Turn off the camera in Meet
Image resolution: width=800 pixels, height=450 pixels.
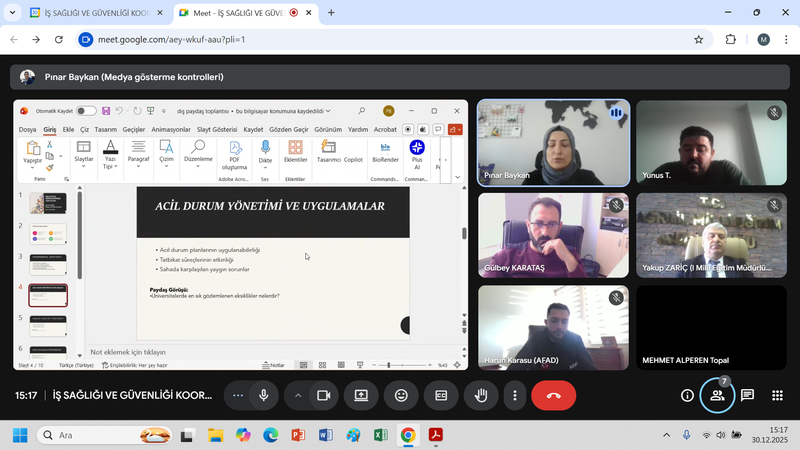323,395
